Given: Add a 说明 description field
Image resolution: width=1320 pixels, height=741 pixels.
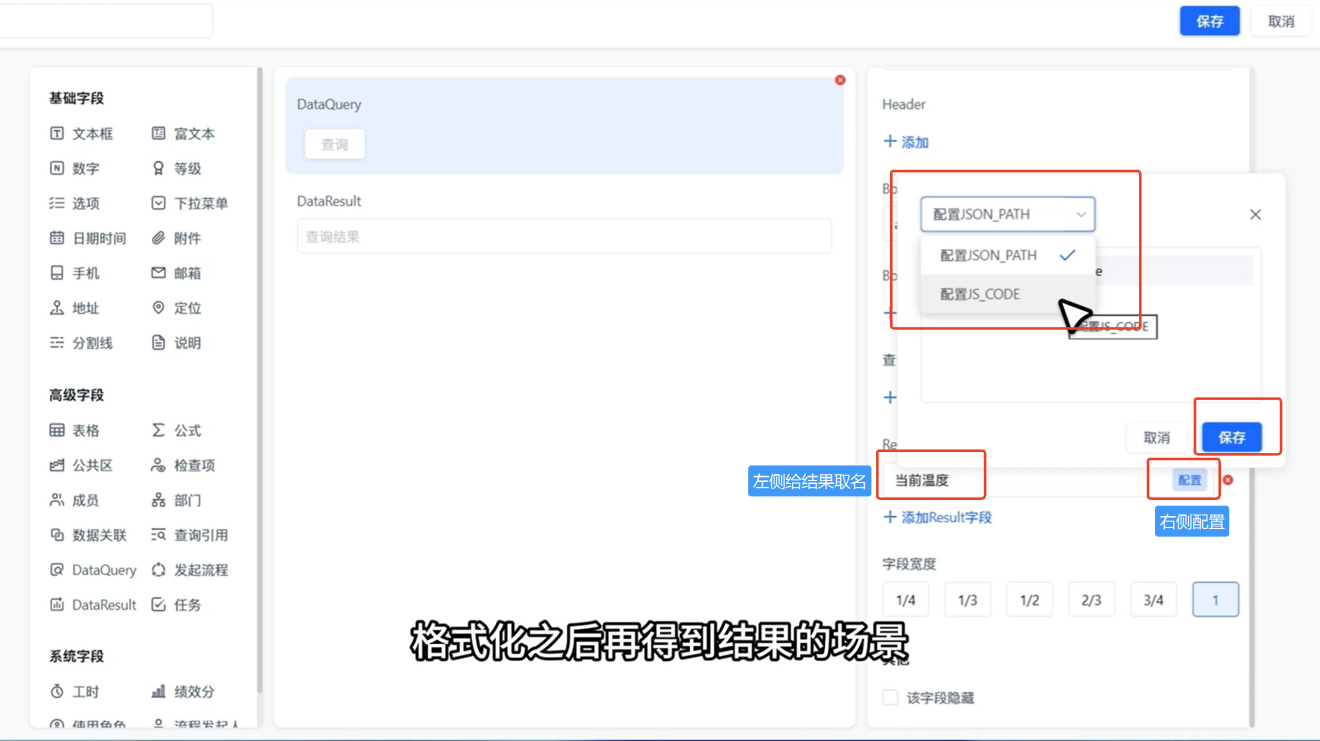Looking at the screenshot, I should [x=176, y=343].
